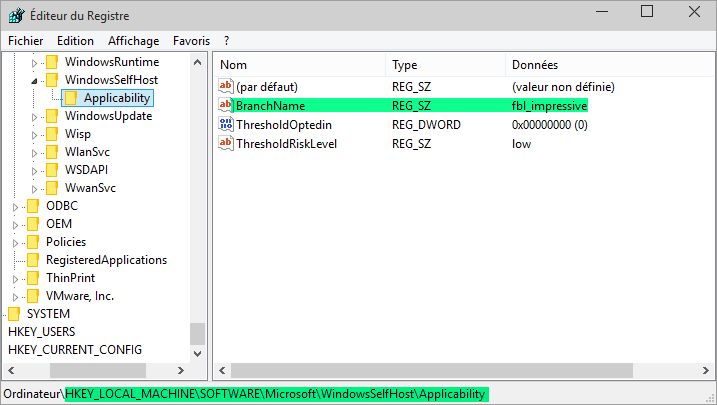Click the WindowsUpdate folder icon
This screenshot has width=717, height=405.
[x=52, y=116]
